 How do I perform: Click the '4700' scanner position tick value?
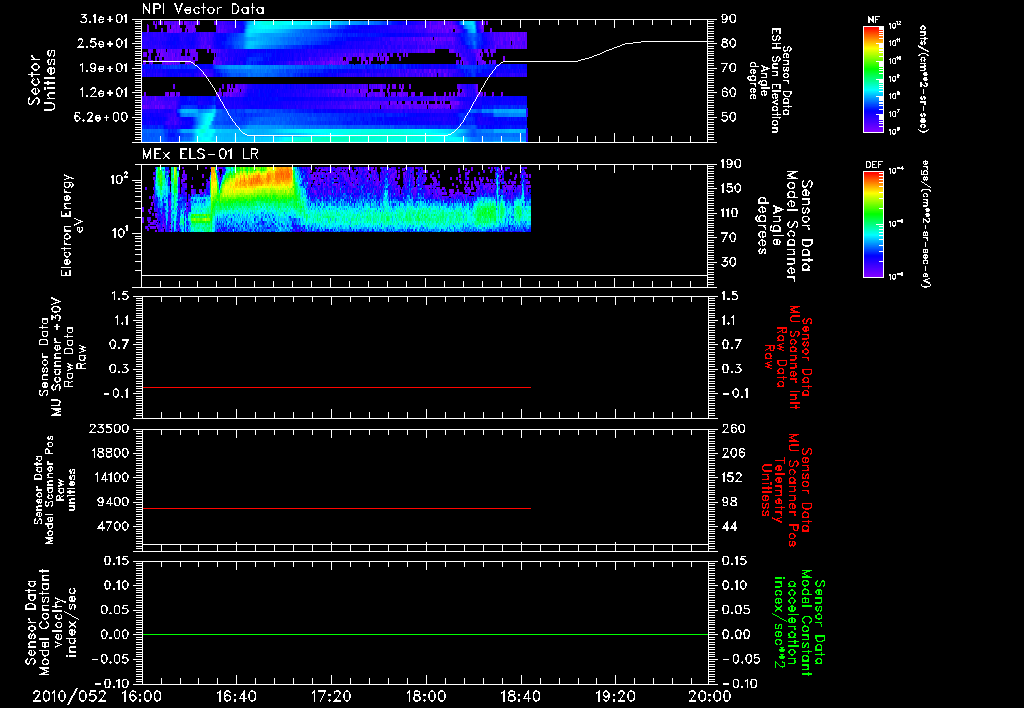tap(112, 526)
